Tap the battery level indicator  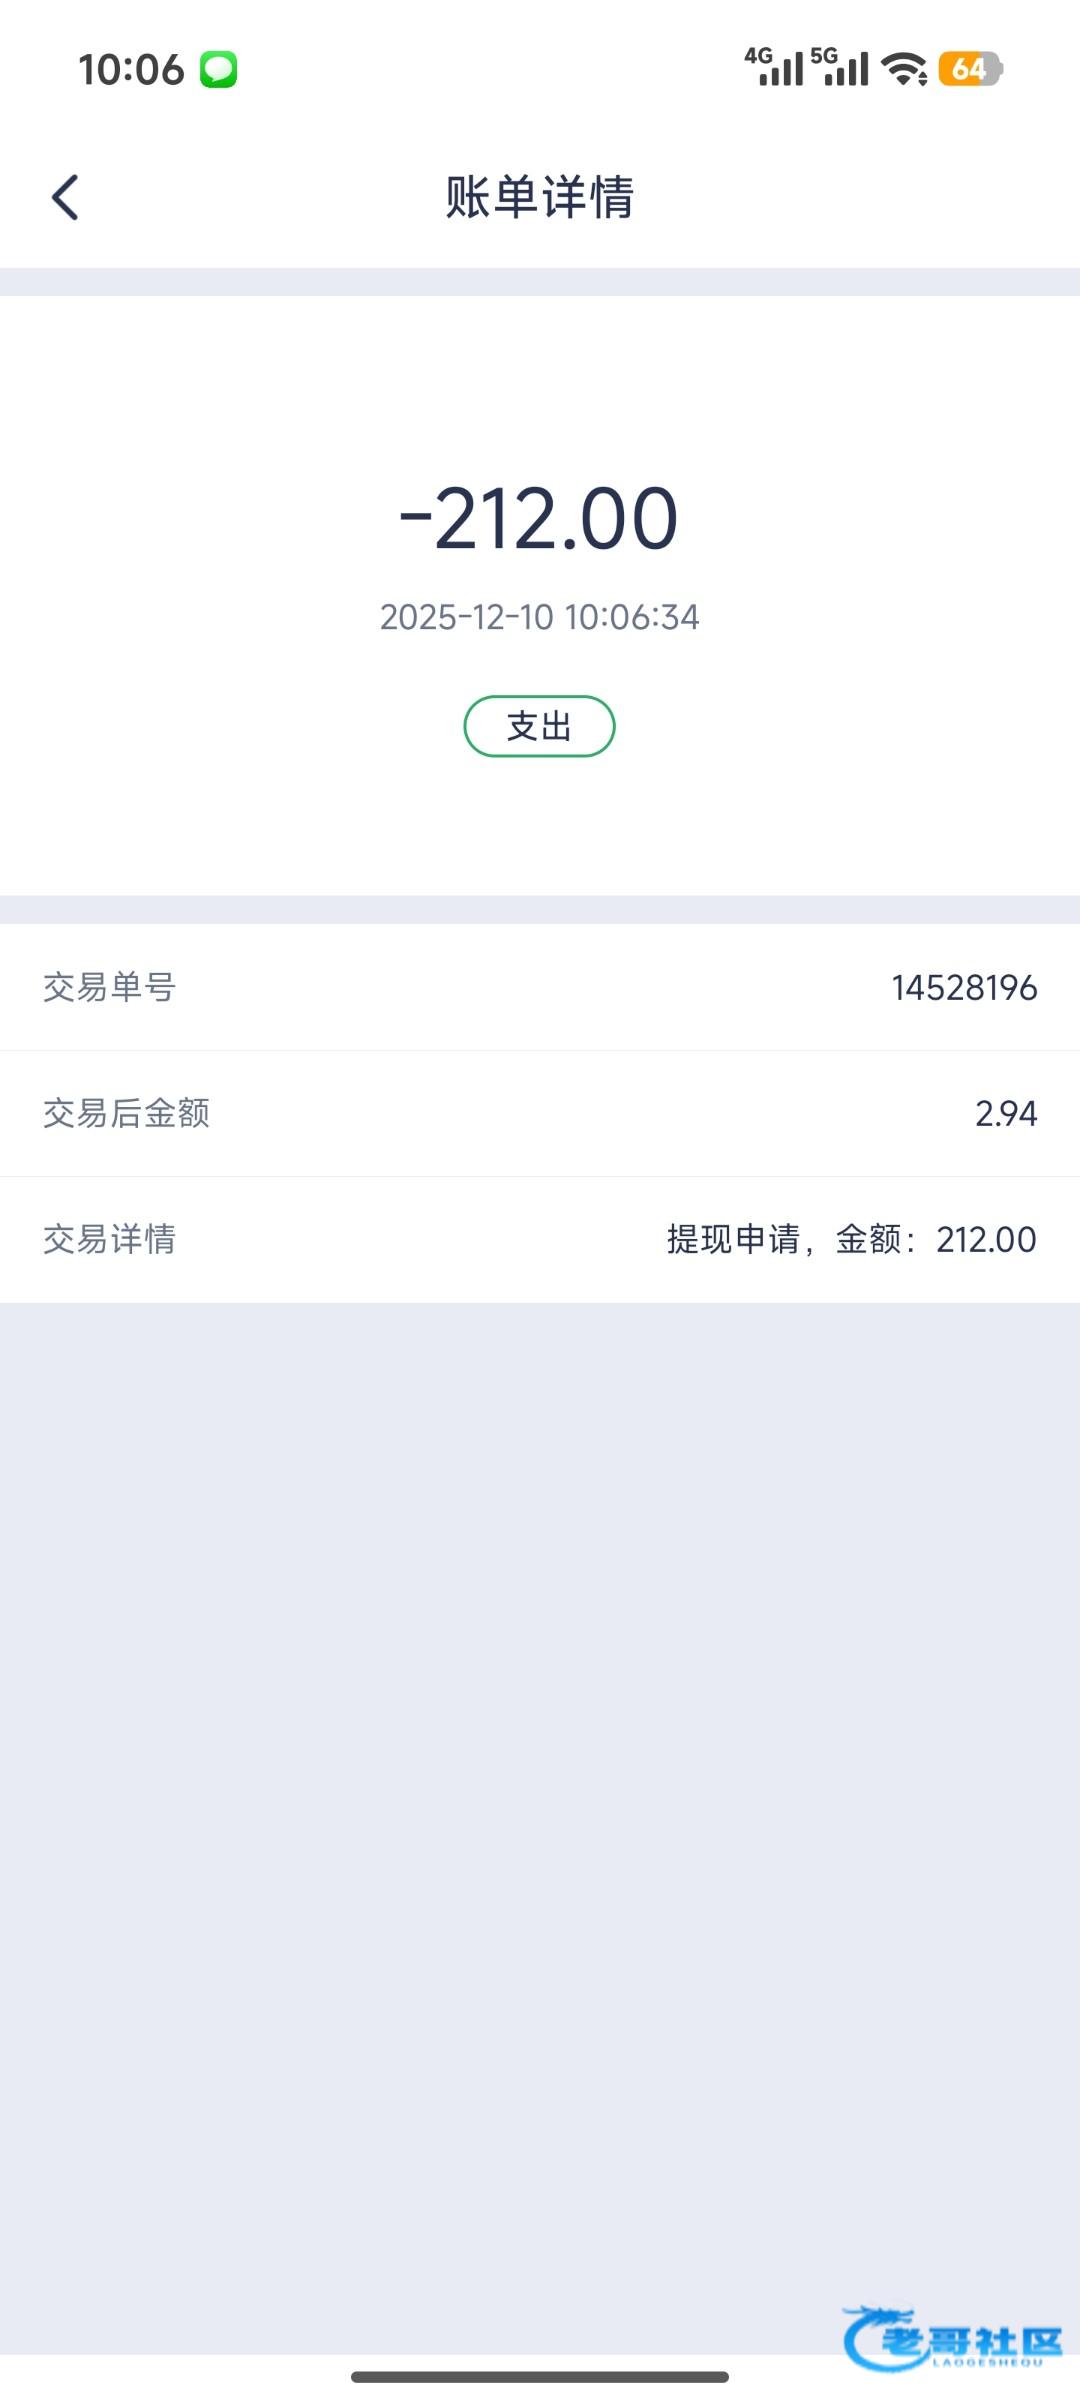969,69
